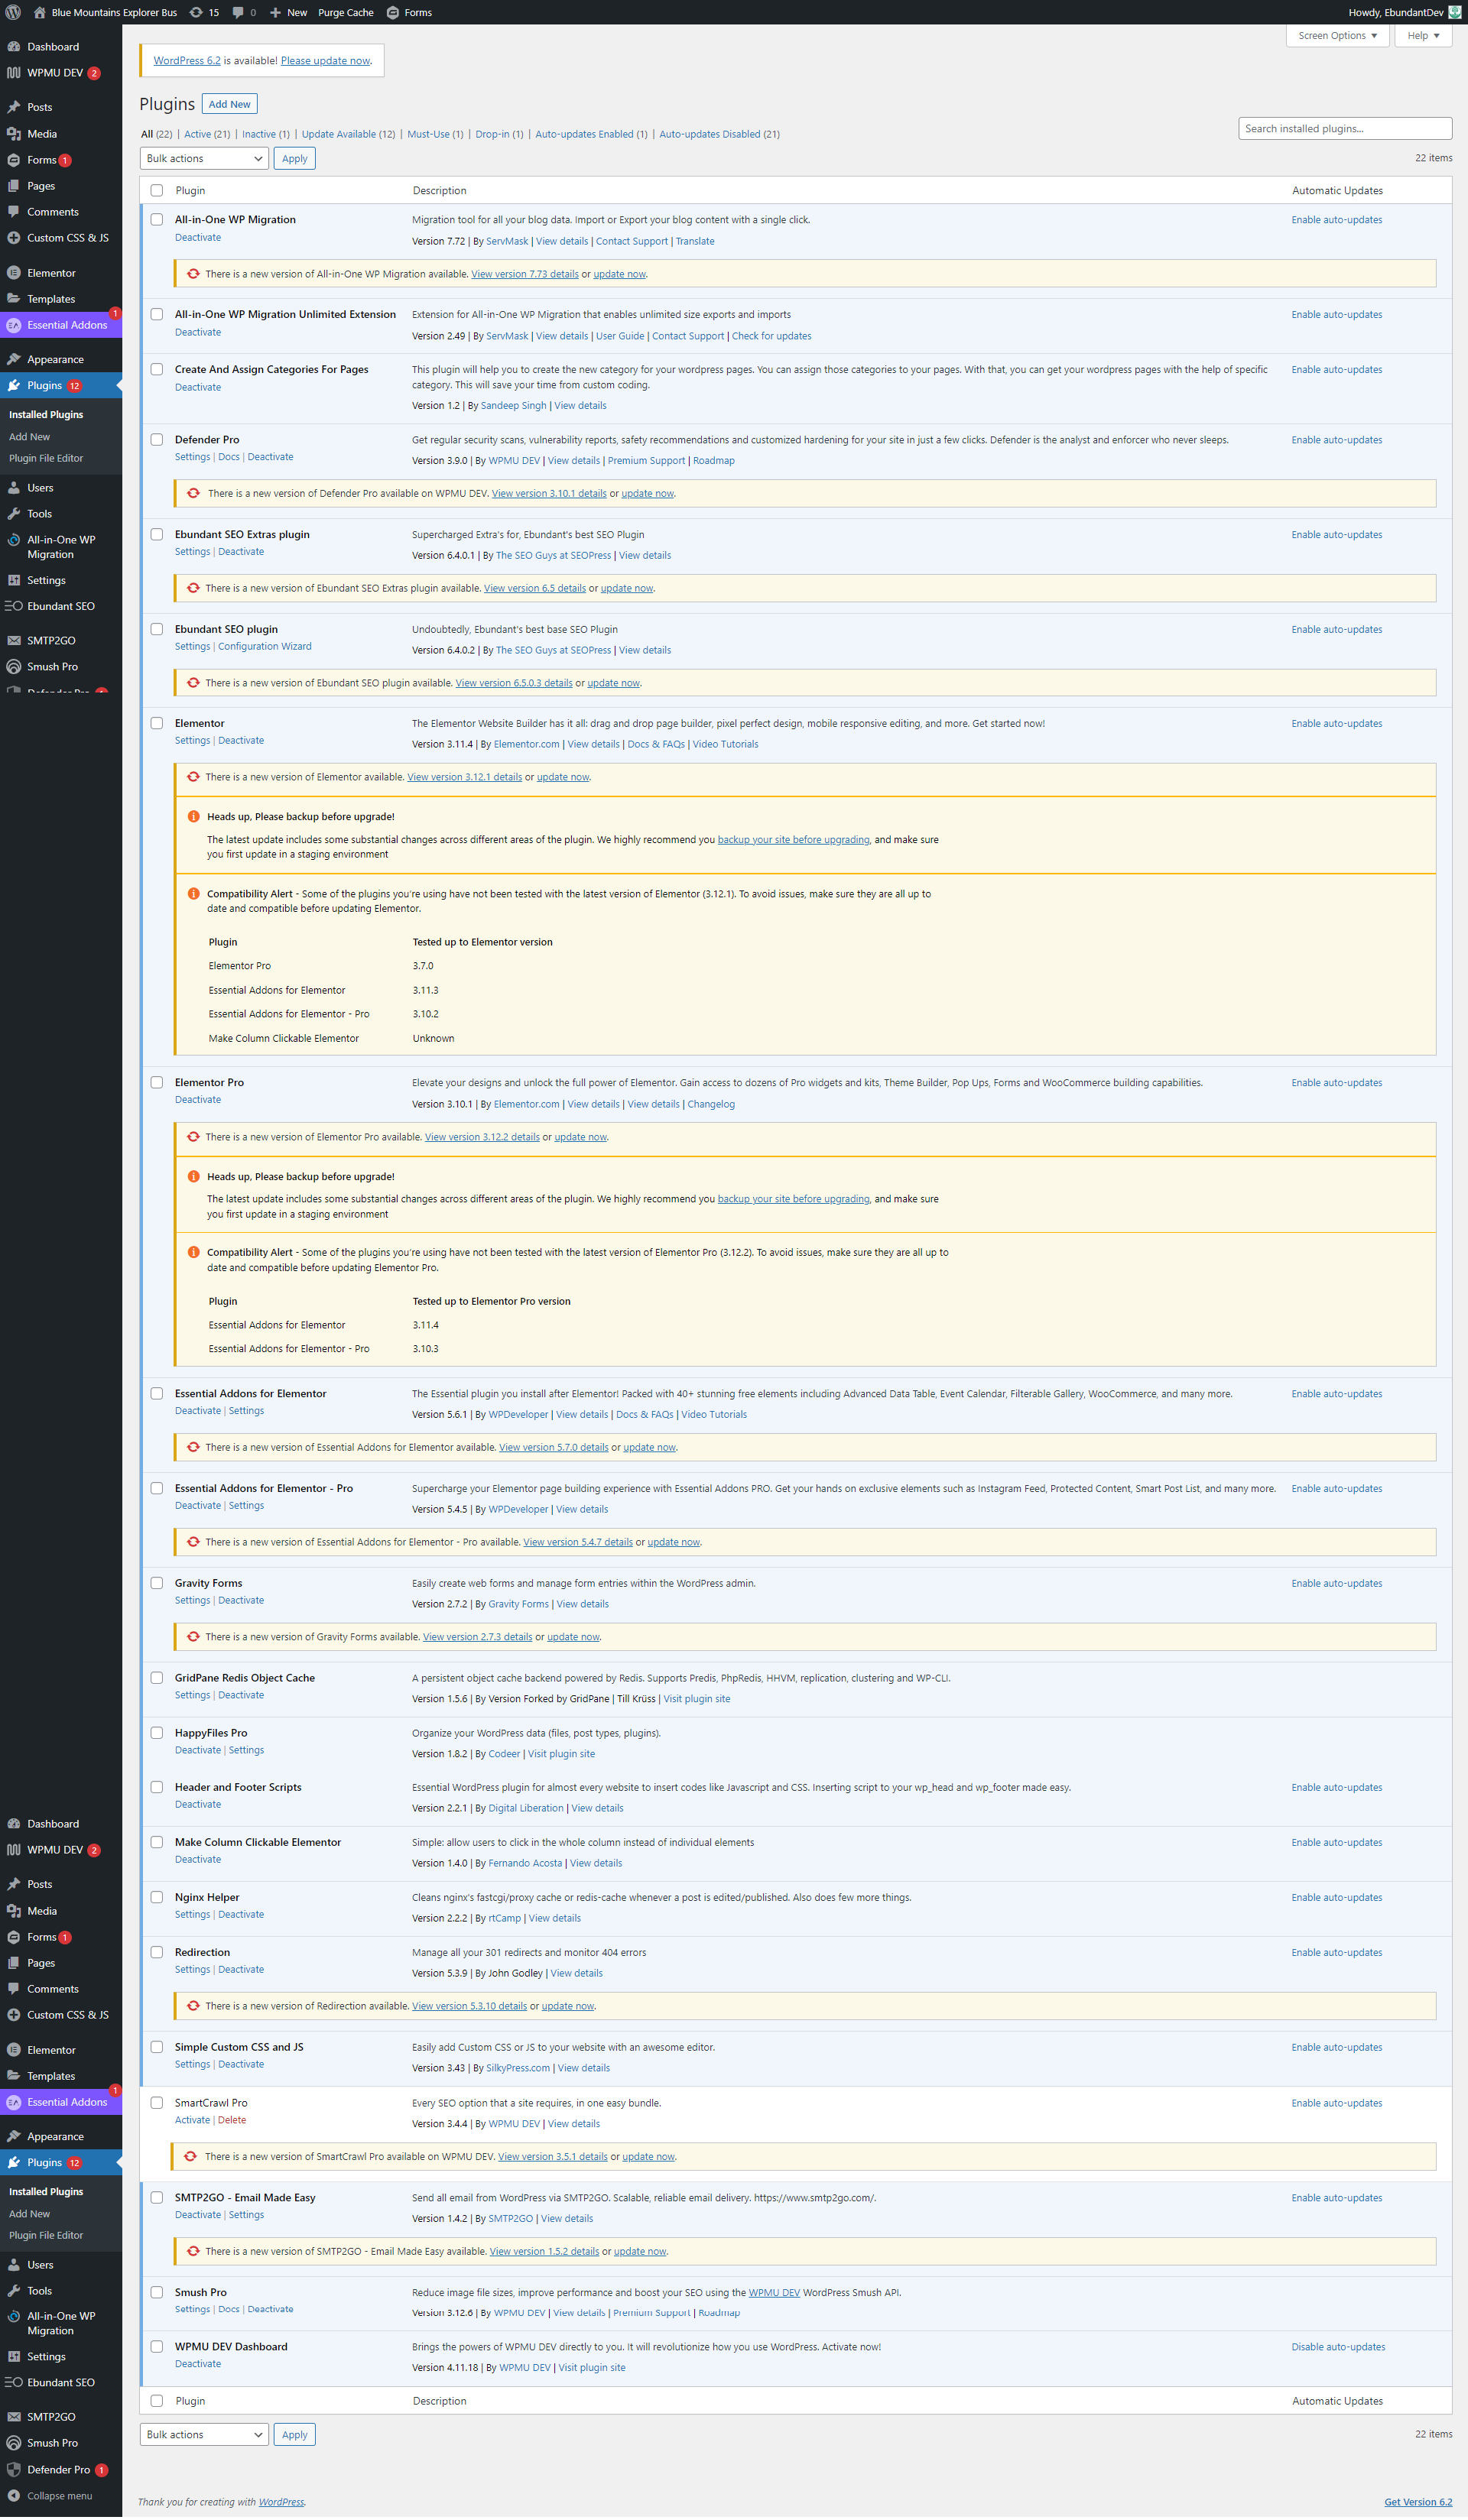Click the user avatar beside Howdy, EbundantDev

(1455, 12)
